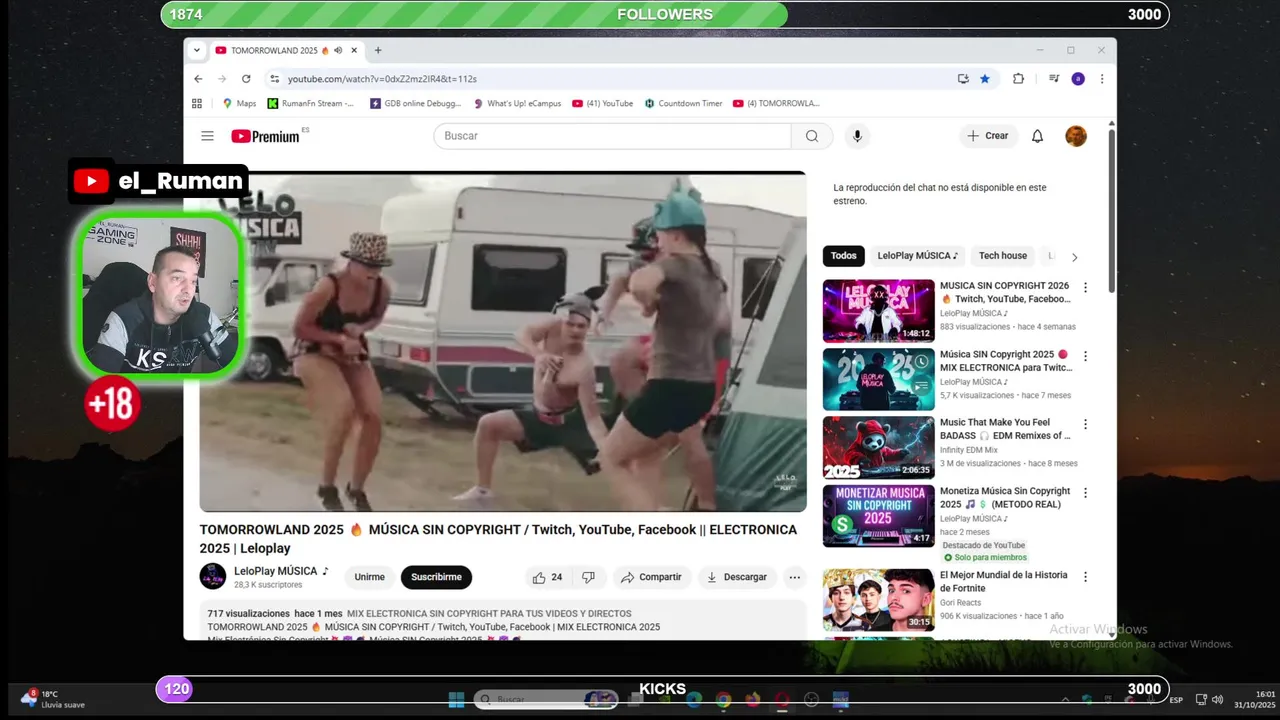Open the Crear create menu
The height and width of the screenshot is (720, 1280).
988,136
